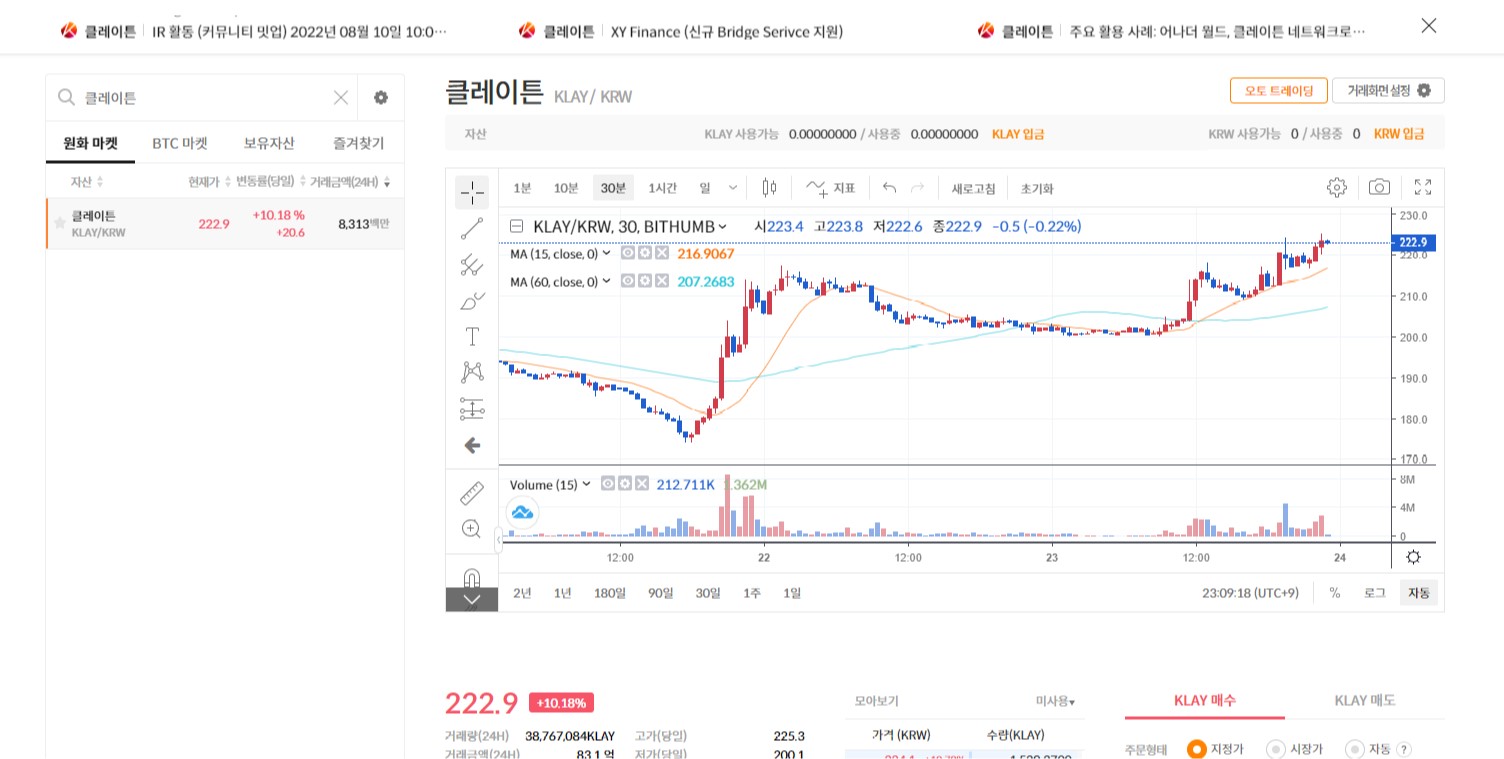Select the ruler measure tool
Screen dimensions: 1504x759
[x=472, y=493]
